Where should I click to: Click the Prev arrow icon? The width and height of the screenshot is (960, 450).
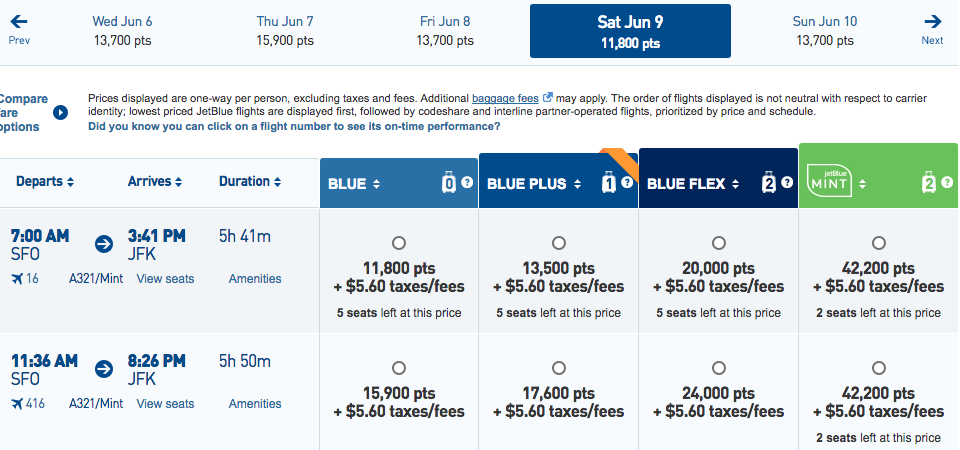click(19, 20)
